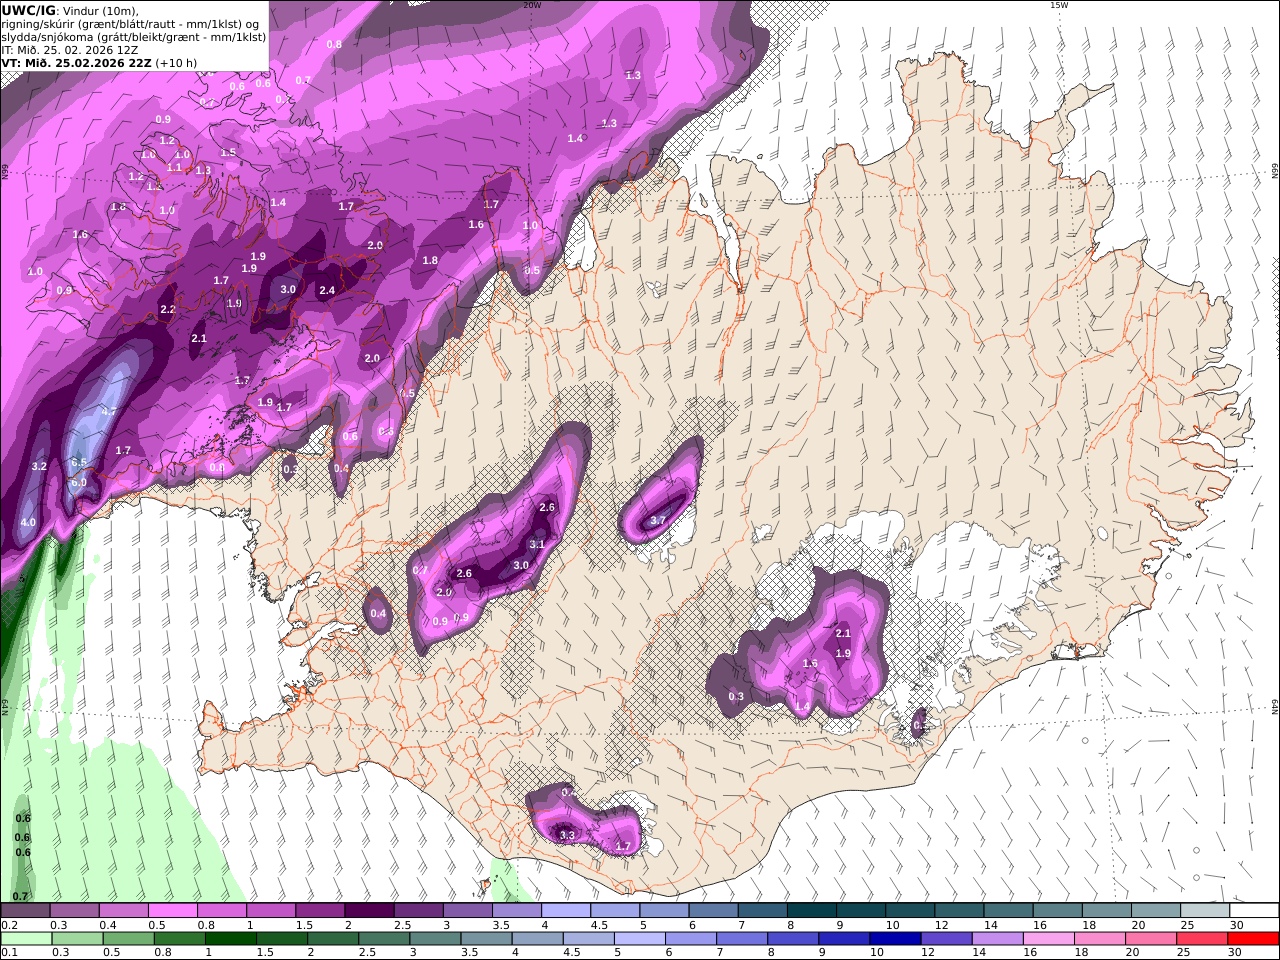
Task: Click the '3.2' value near the west coast
Action: coord(40,466)
